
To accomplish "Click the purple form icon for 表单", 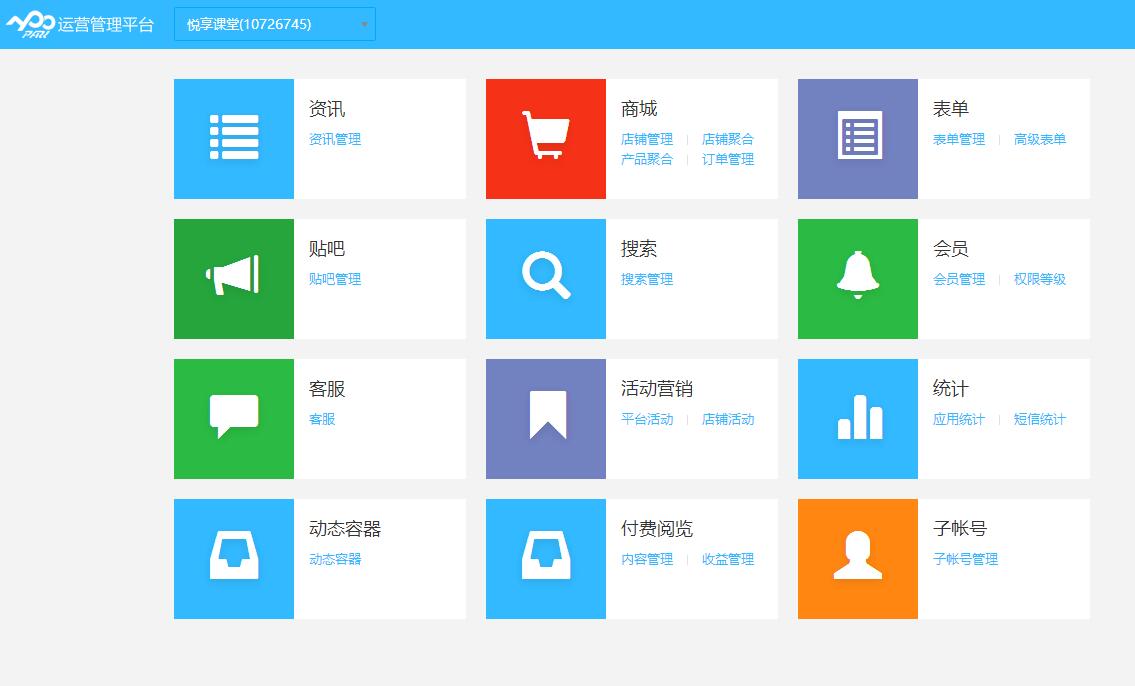I will tap(858, 138).
